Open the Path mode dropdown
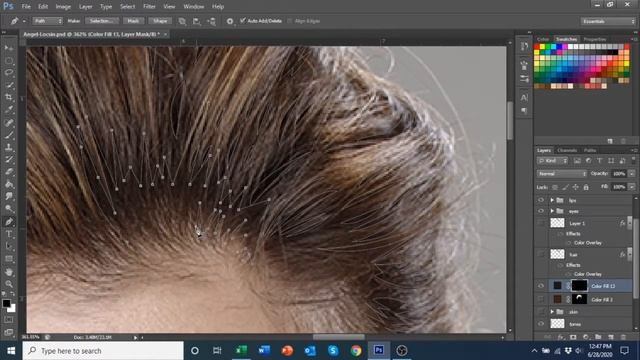 [x=48, y=21]
